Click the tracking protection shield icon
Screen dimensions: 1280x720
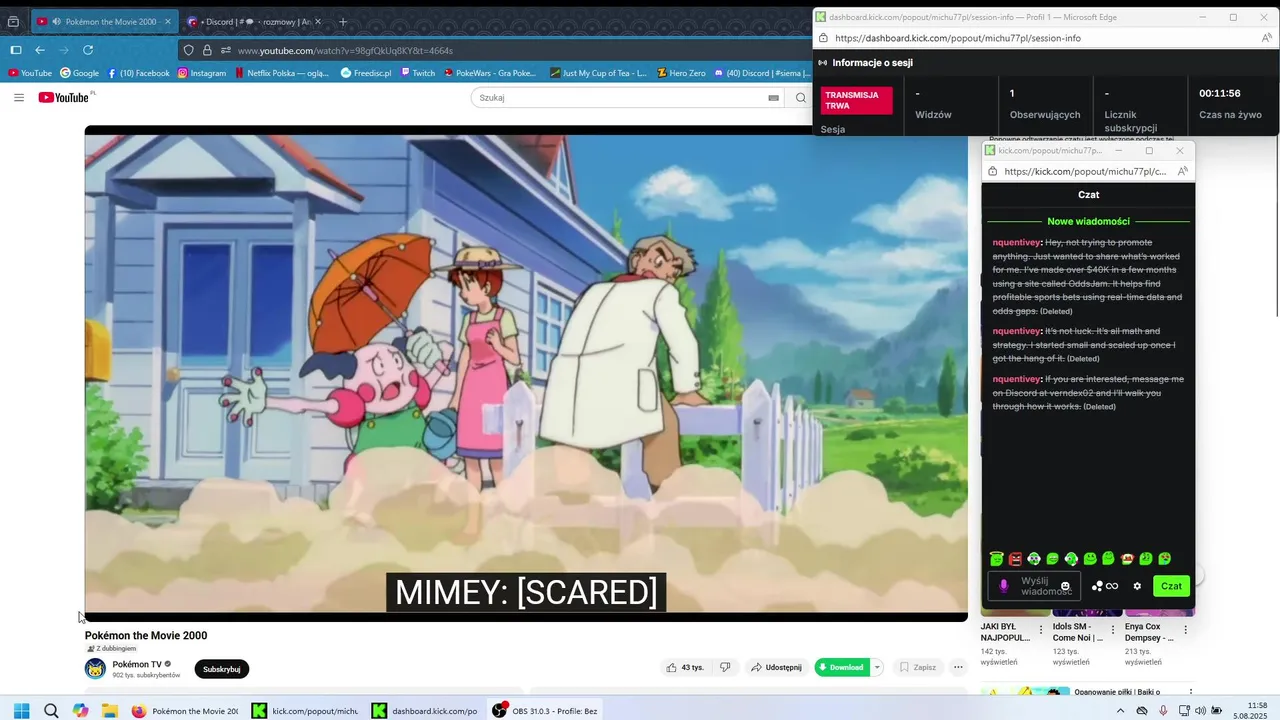(x=189, y=50)
